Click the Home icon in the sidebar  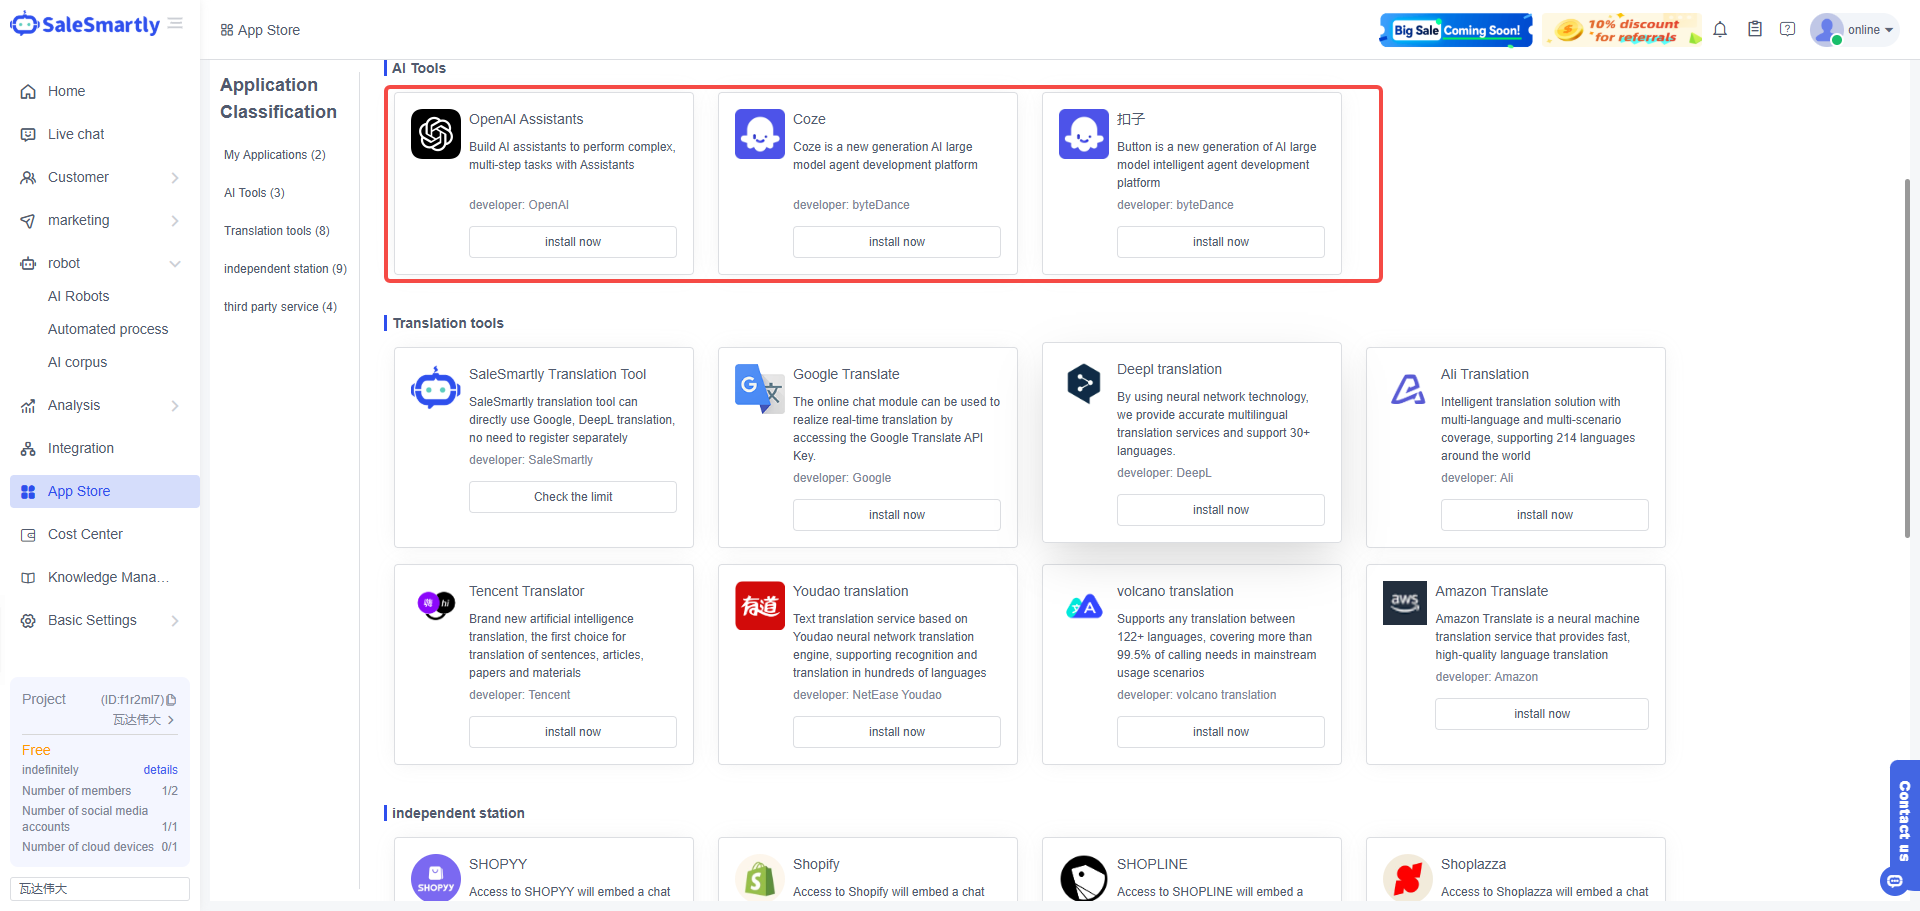28,92
